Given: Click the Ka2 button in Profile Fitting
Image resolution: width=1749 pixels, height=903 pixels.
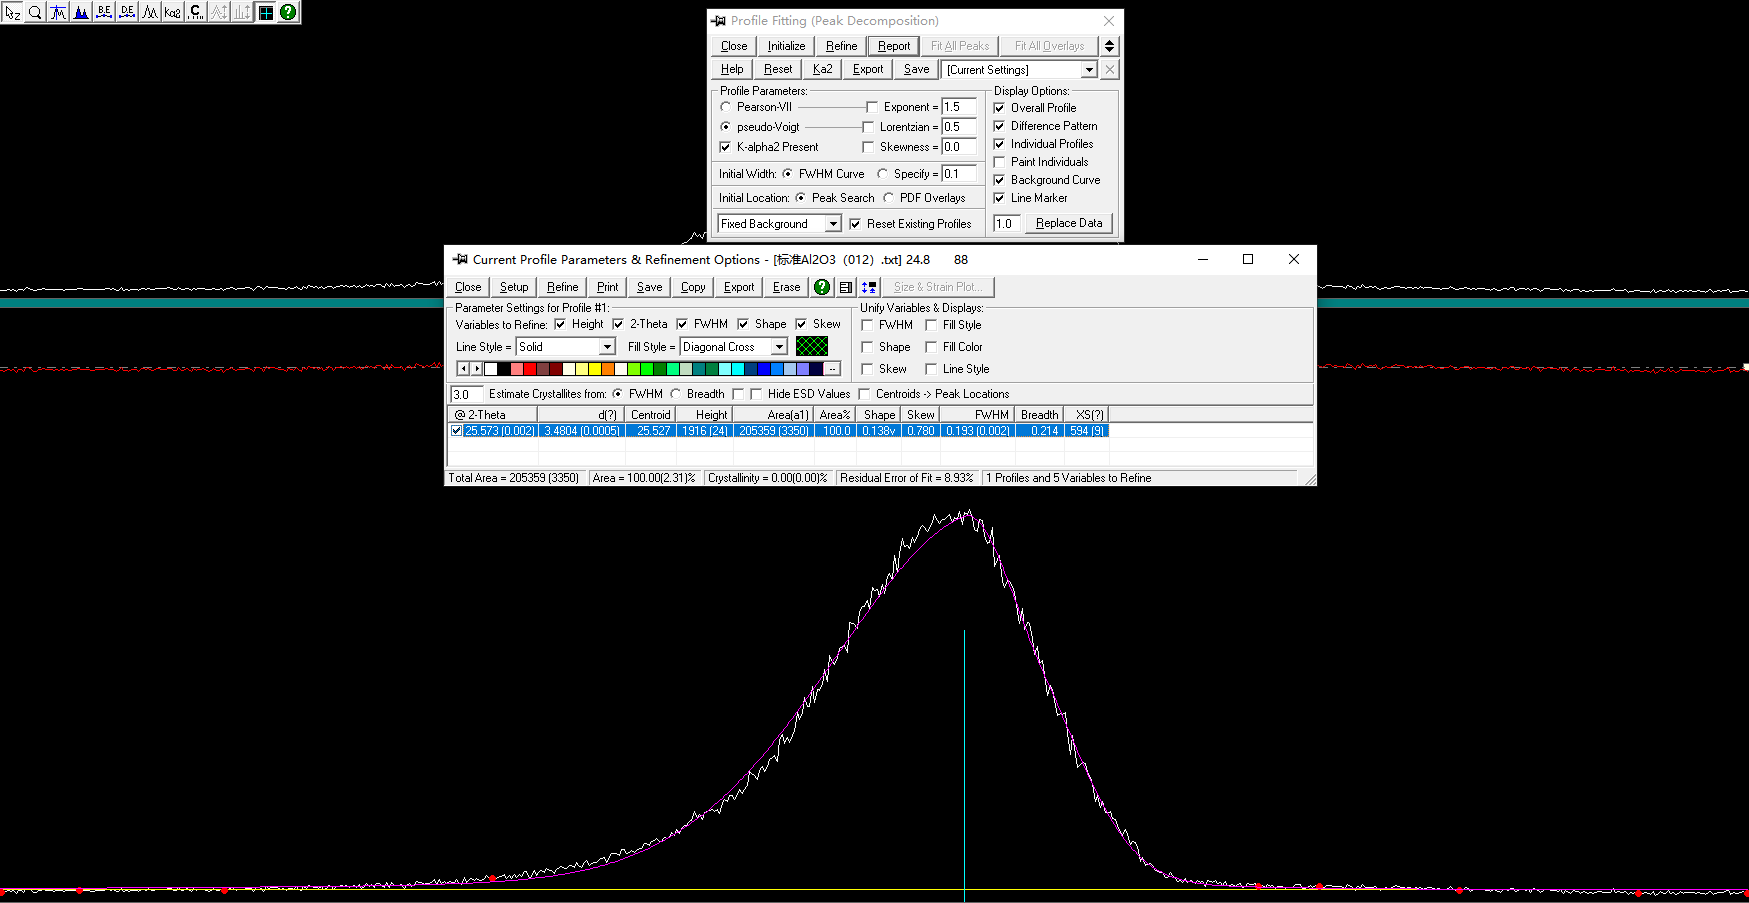Looking at the screenshot, I should point(823,70).
